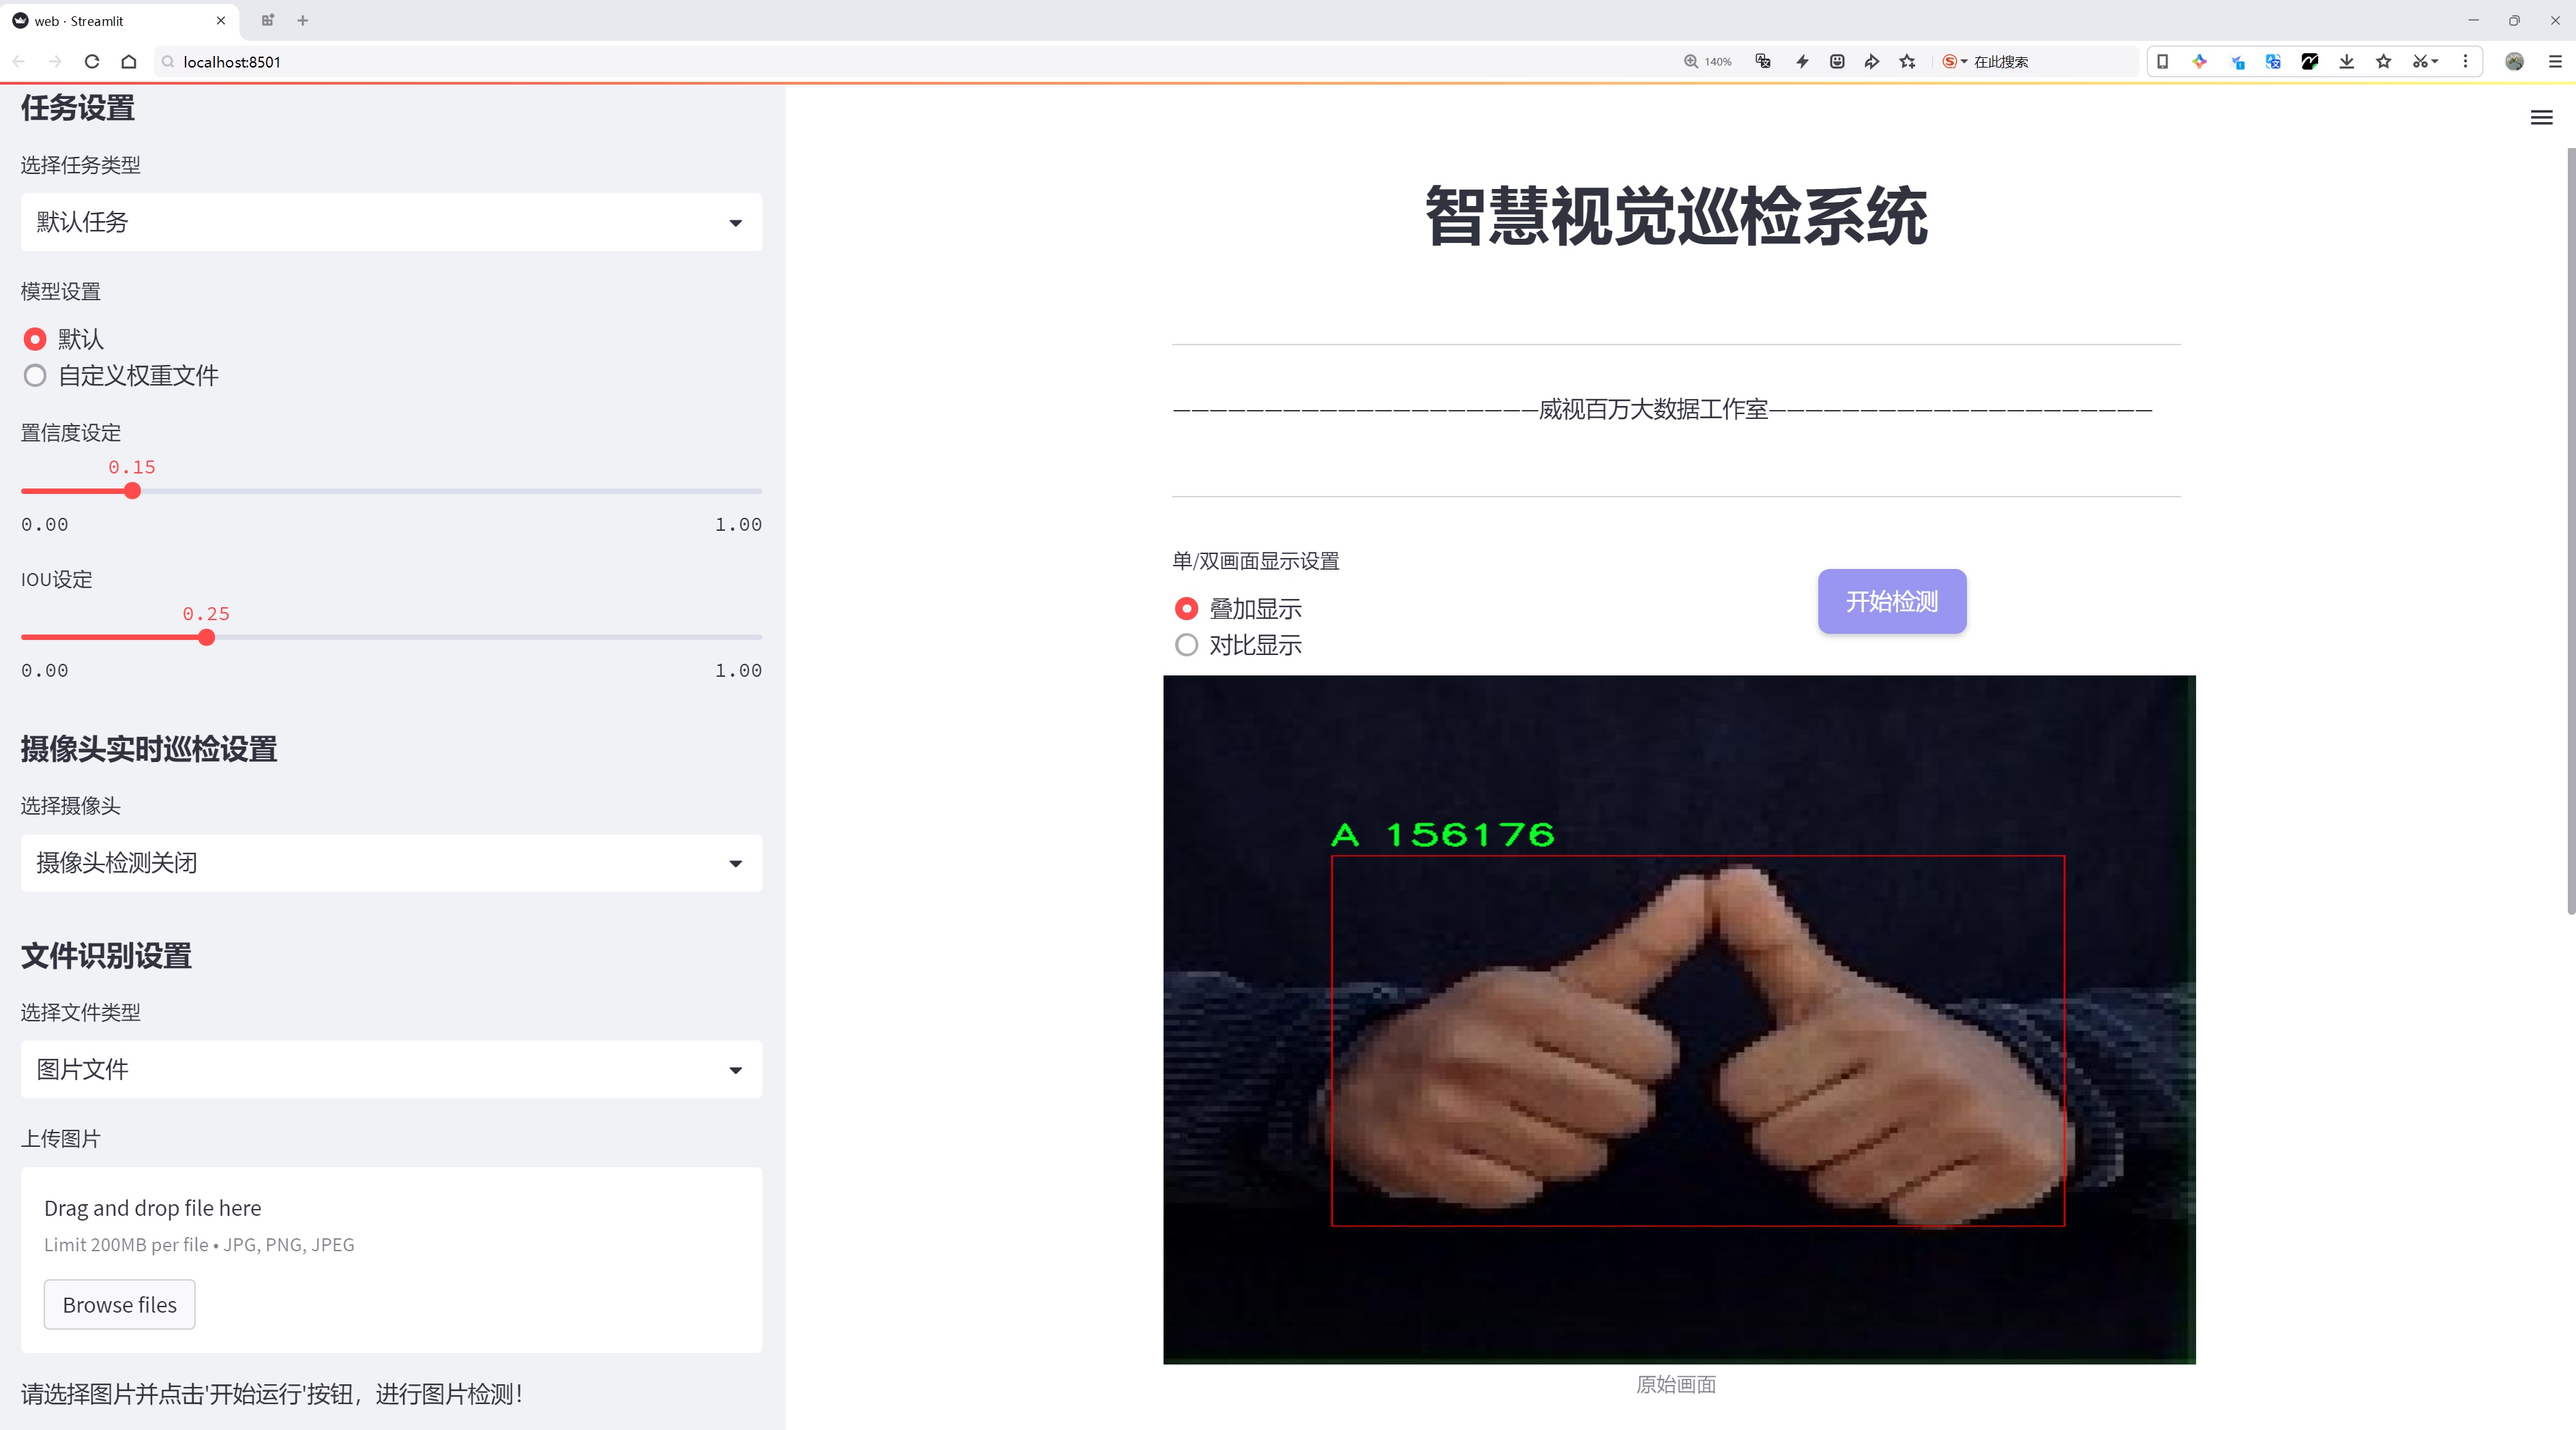
Task: Open the black-green extension icon
Action: (x=2310, y=62)
